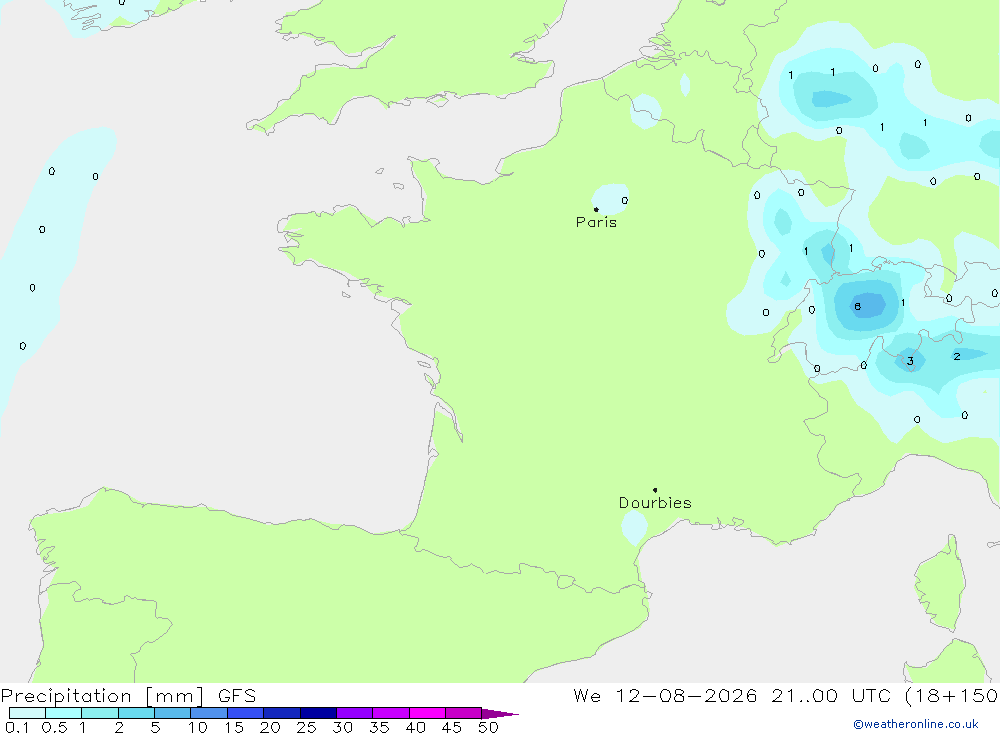
Task: Click the purple arrow above 50 mm
Action: tap(500, 714)
